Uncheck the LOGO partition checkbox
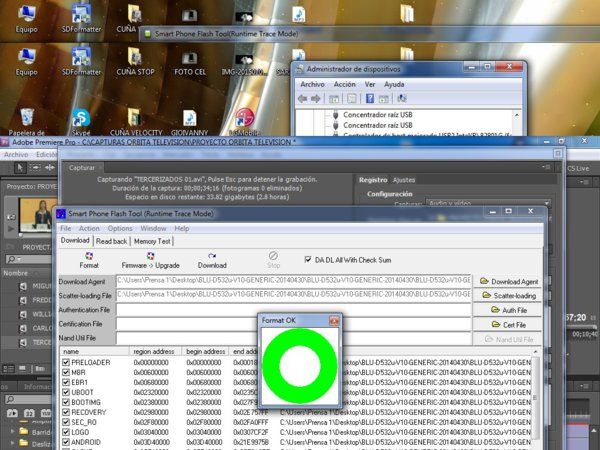Image resolution: width=600 pixels, height=450 pixels. [x=66, y=432]
